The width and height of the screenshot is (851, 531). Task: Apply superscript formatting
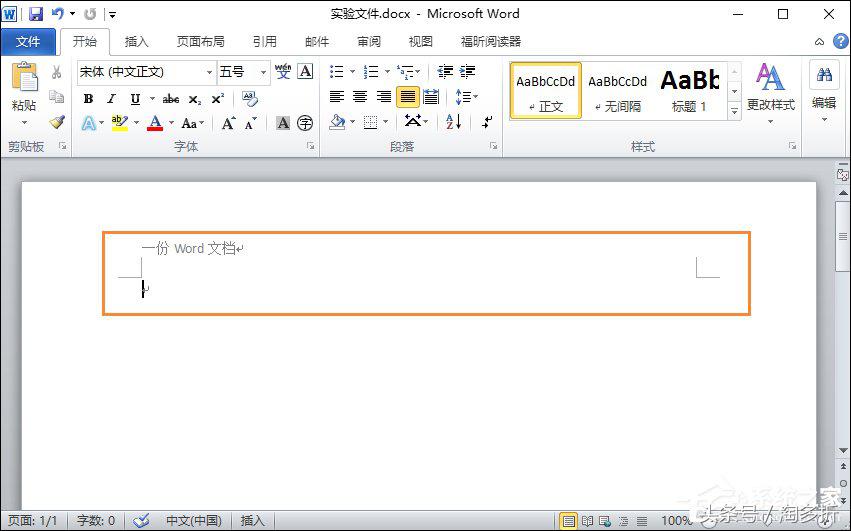pos(218,99)
